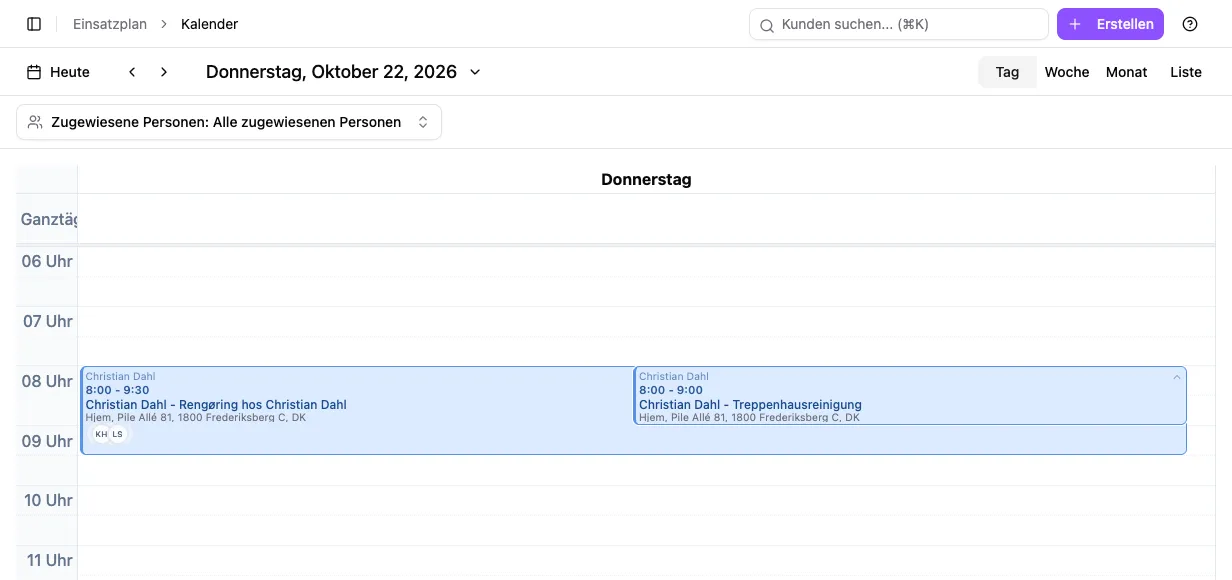
Task: Switch to Monat view
Action: [1127, 72]
